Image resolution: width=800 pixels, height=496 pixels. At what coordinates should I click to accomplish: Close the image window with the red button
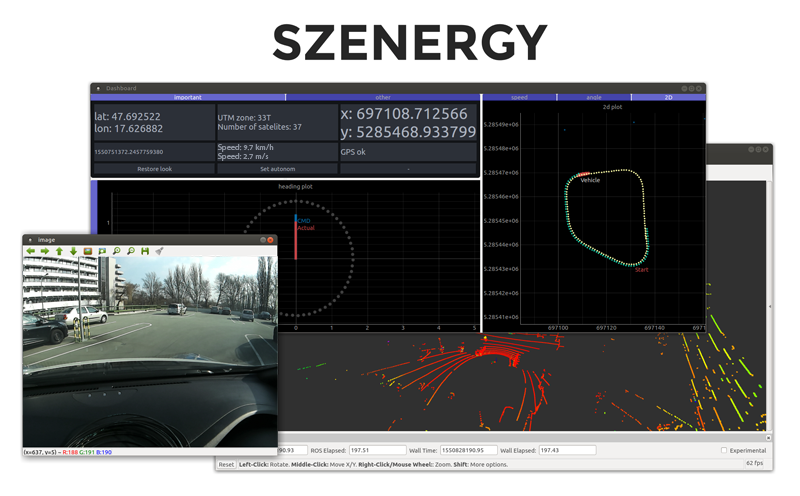(x=270, y=240)
